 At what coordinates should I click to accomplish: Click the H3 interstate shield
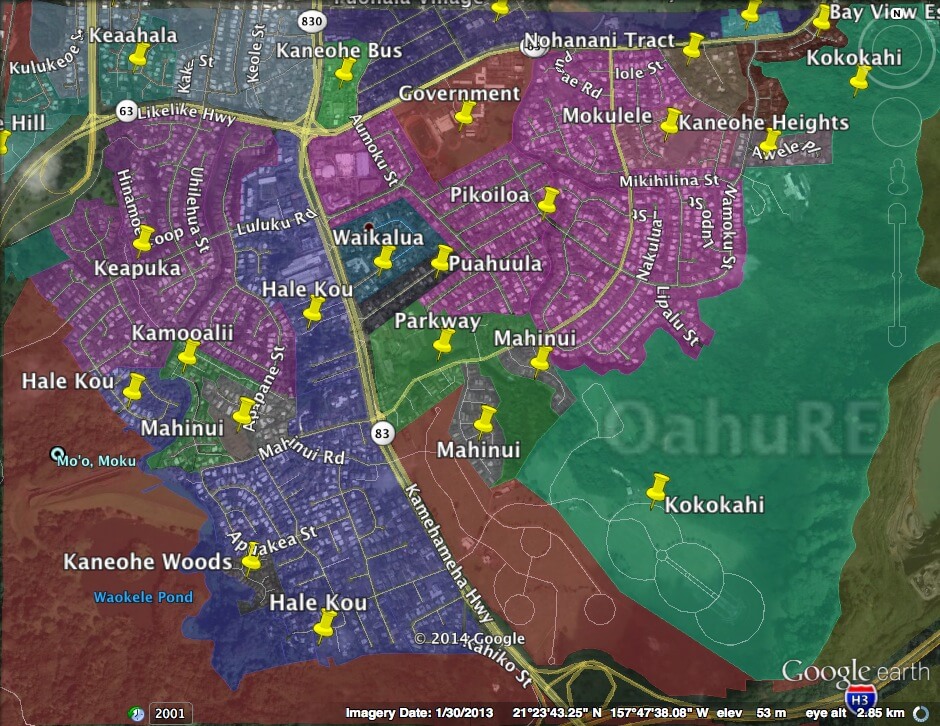[859, 698]
